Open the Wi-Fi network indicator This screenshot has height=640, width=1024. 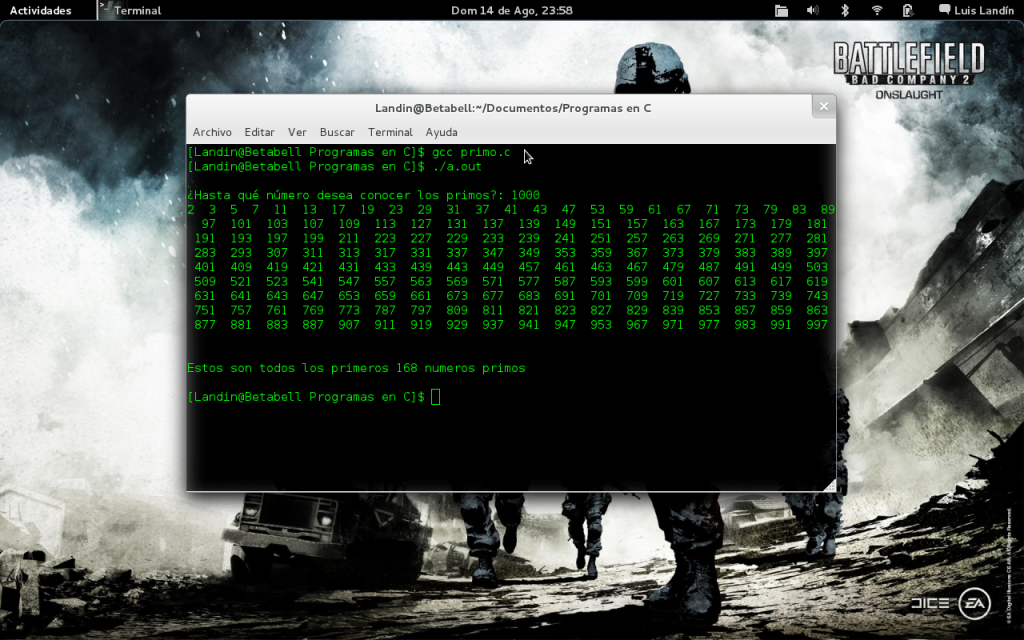tap(877, 10)
